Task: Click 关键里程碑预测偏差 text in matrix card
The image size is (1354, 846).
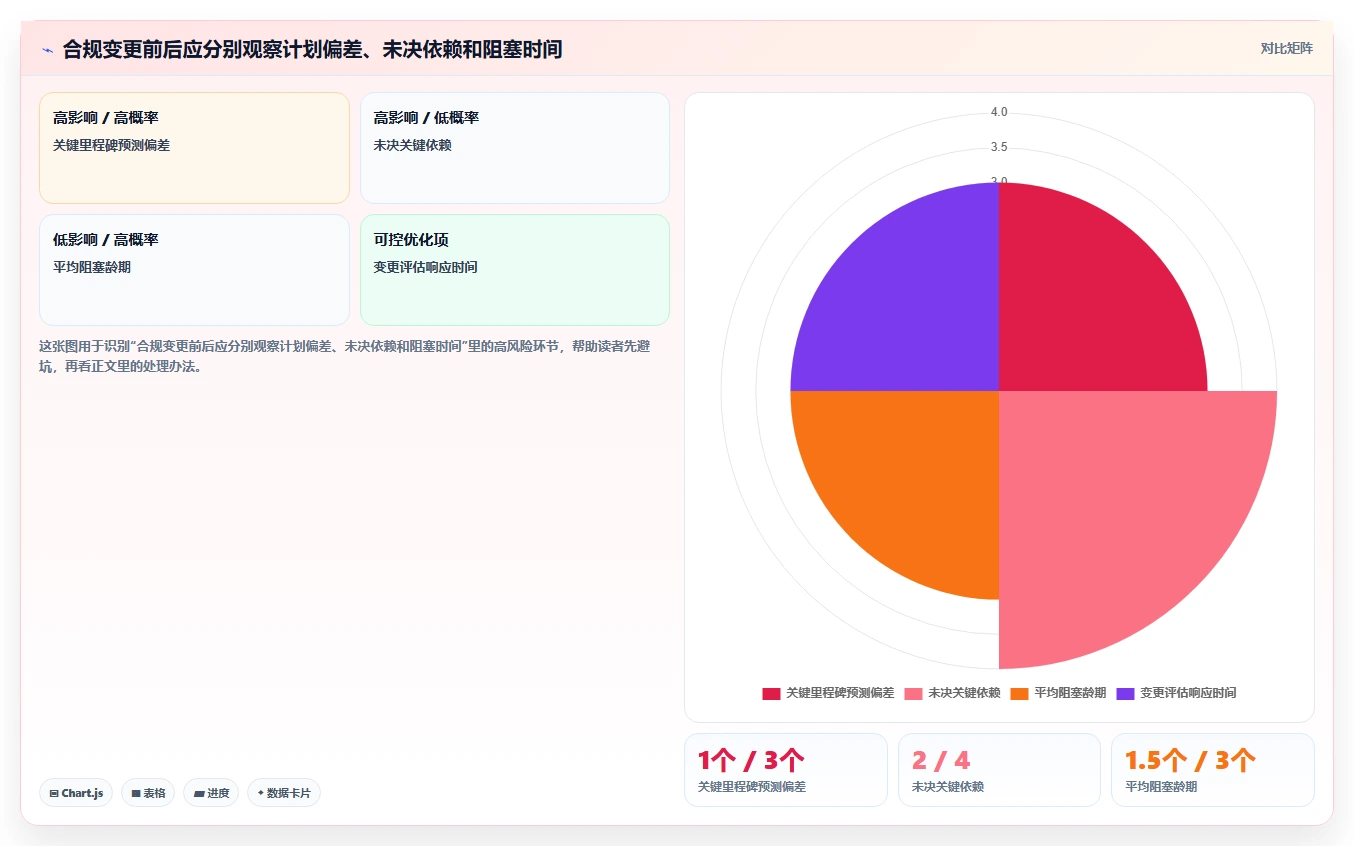Action: (x=111, y=145)
